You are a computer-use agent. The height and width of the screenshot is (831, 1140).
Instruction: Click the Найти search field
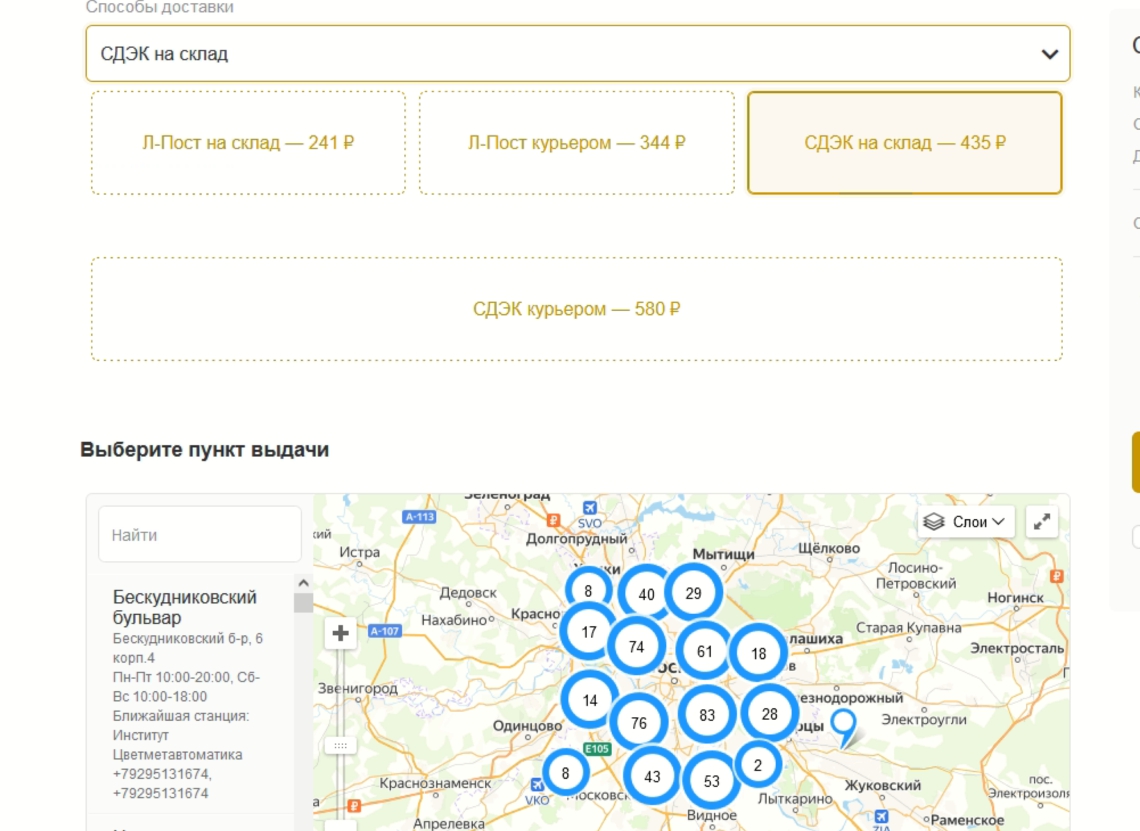click(199, 535)
